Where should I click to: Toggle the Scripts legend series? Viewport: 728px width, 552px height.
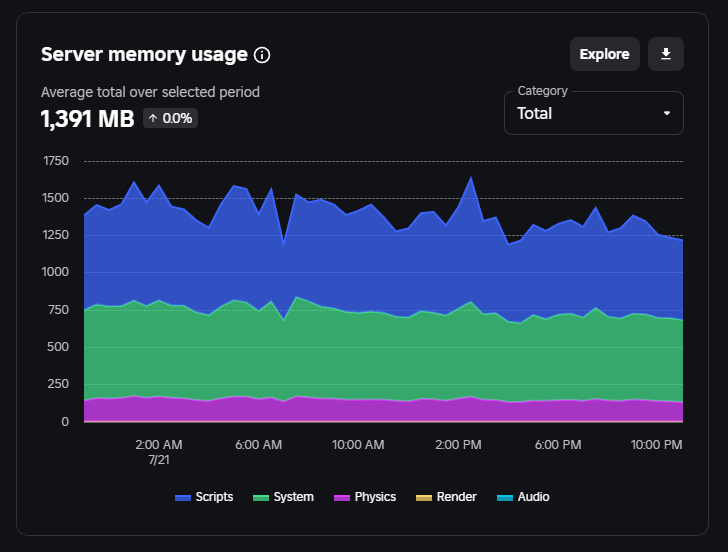[x=204, y=497]
